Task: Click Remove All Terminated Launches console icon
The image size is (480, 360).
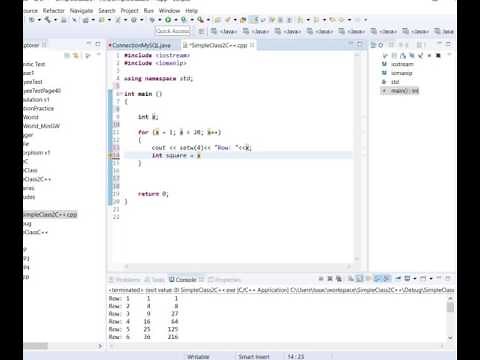Action: point(339,278)
